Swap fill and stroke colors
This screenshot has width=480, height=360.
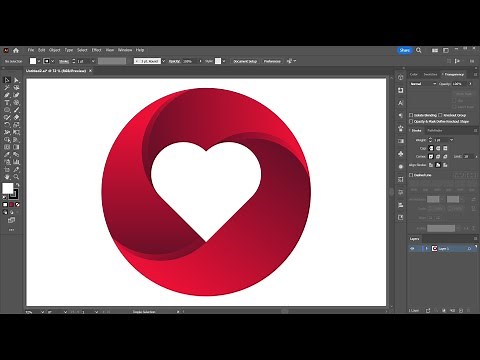point(18,185)
